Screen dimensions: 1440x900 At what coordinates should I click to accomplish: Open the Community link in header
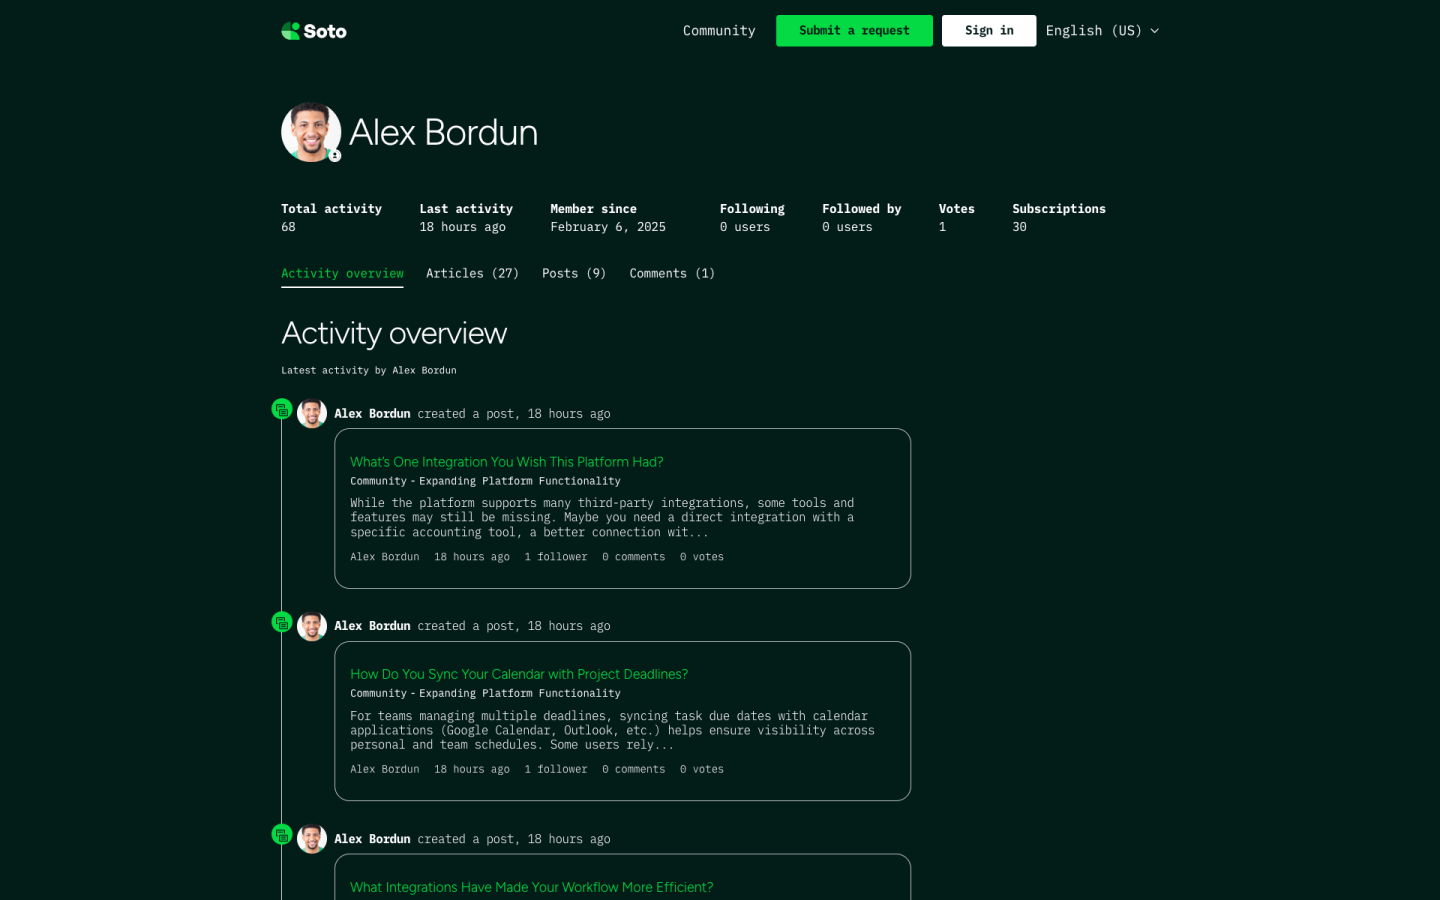(719, 31)
